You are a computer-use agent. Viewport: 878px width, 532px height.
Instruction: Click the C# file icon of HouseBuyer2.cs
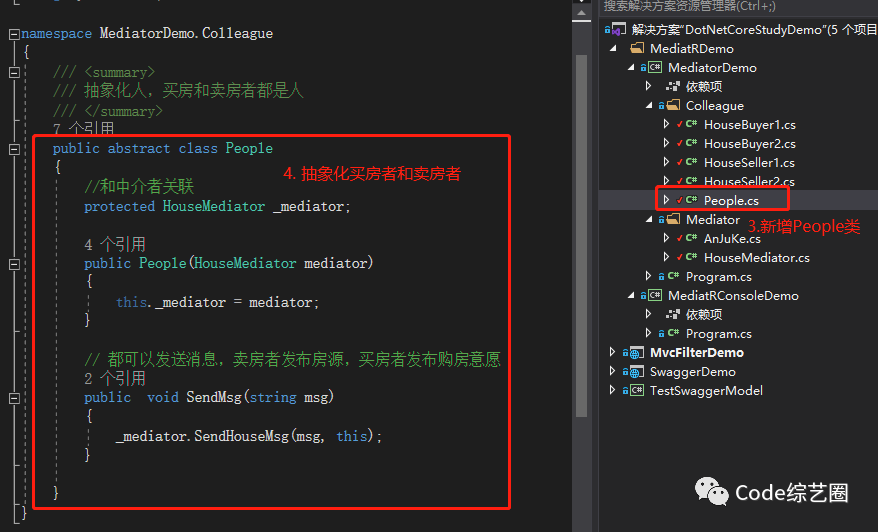[x=691, y=143]
